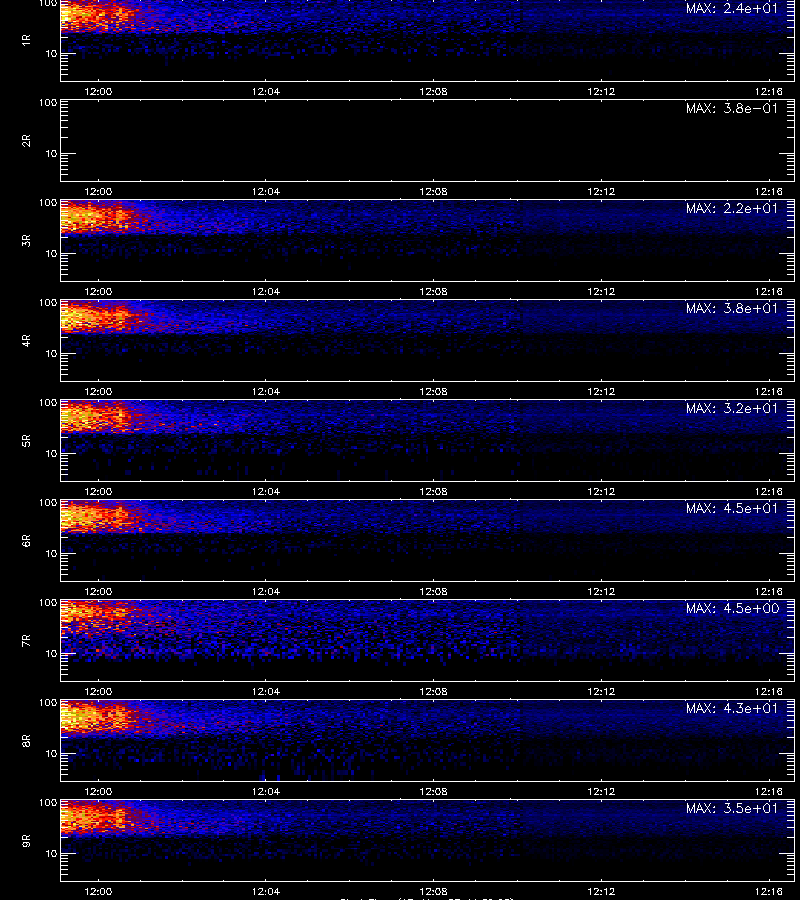Select the MAX: 3.5e+01 readout

tap(732, 808)
